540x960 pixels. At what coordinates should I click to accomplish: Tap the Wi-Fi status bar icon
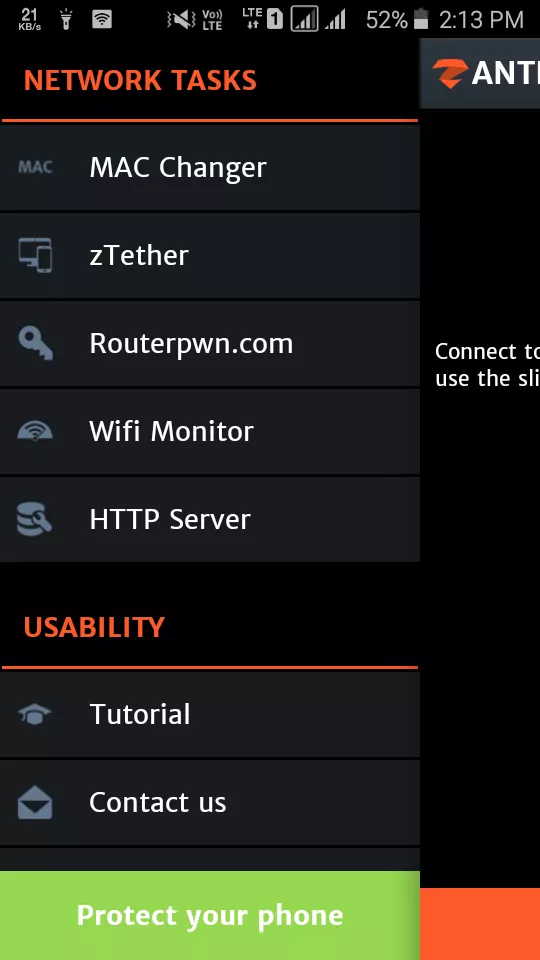pos(102,20)
